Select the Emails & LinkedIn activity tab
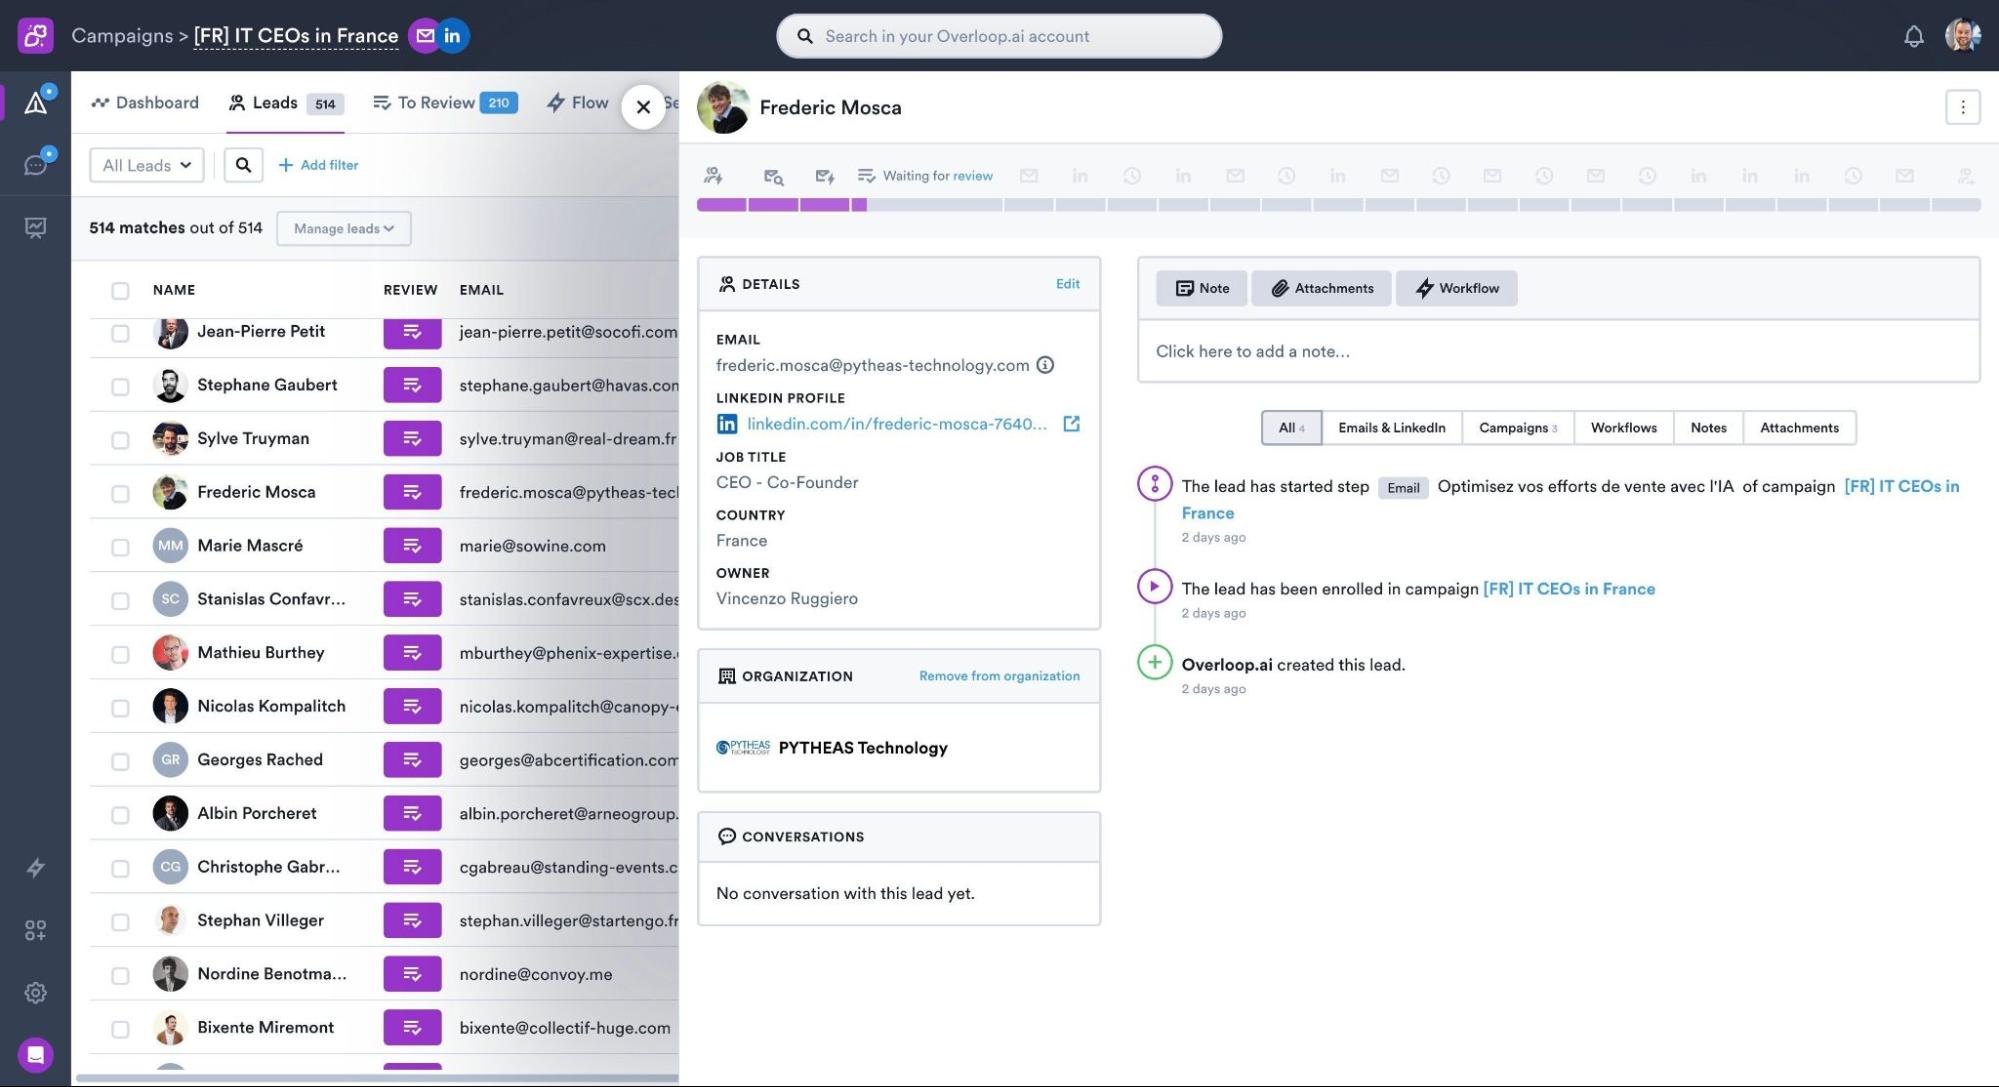The image size is (1999, 1087). pos(1391,428)
